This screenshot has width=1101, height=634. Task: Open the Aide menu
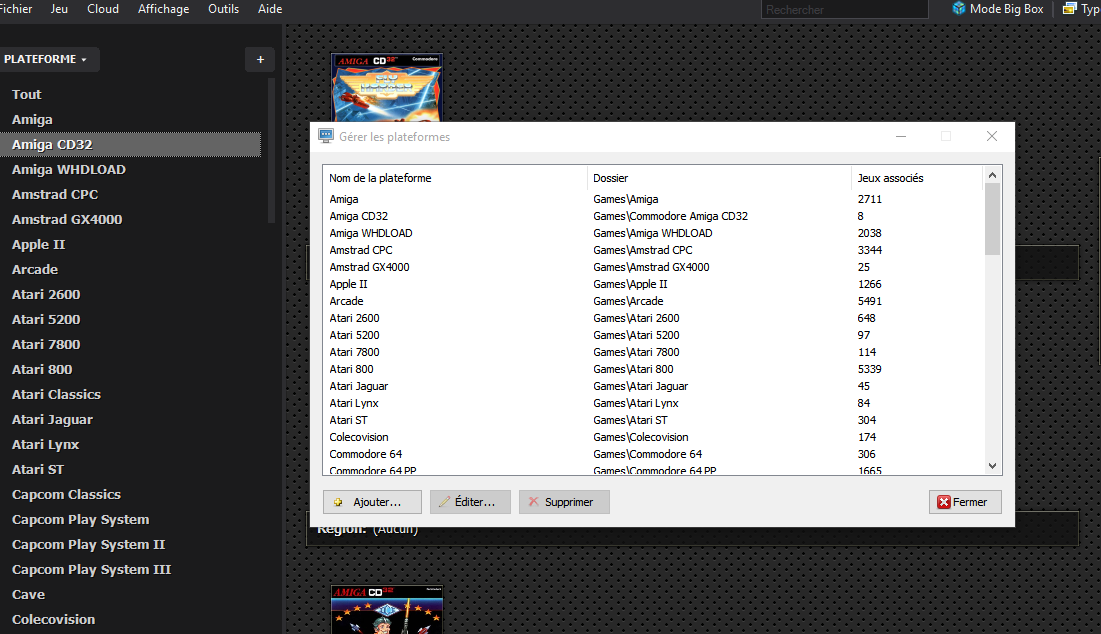coord(270,8)
